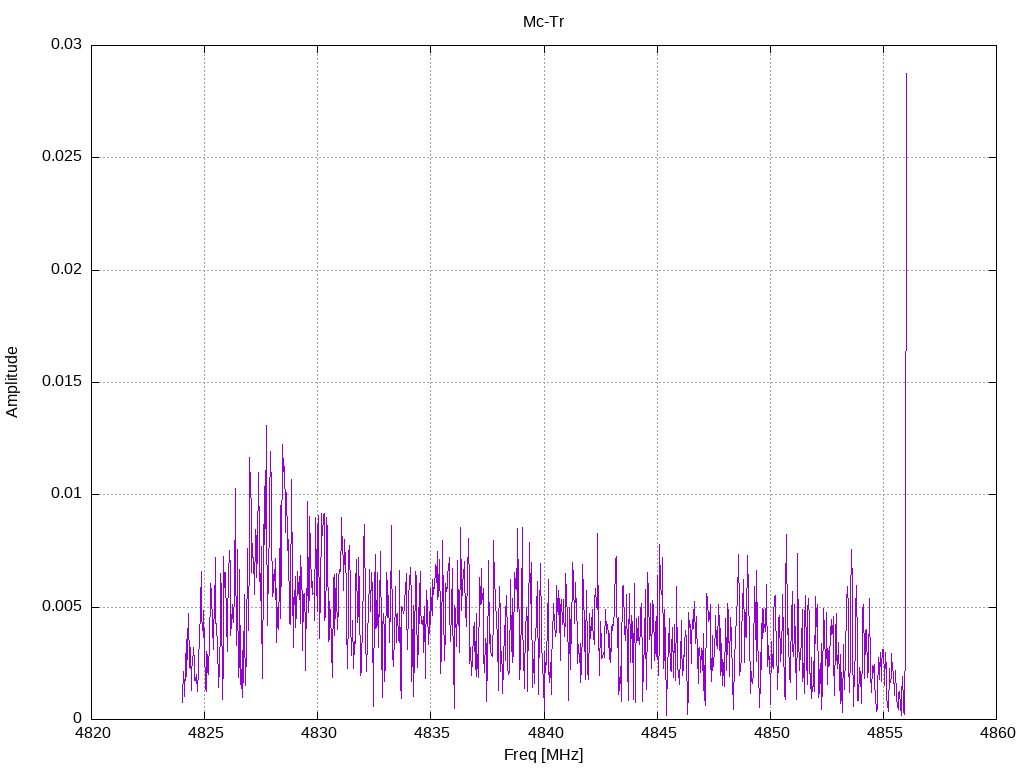Click the 0.005 y-axis tick label
Image resolution: width=1024 pixels, height=768 pixels.
[x=62, y=607]
